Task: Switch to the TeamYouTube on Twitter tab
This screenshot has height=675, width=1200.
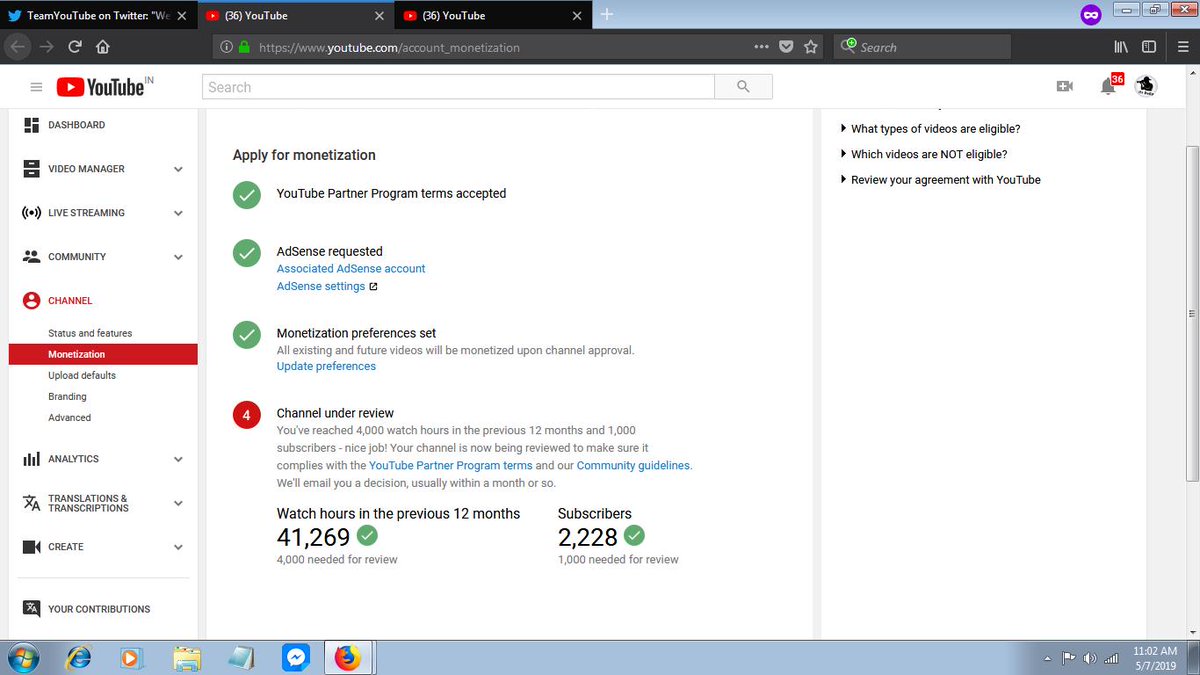Action: (96, 15)
